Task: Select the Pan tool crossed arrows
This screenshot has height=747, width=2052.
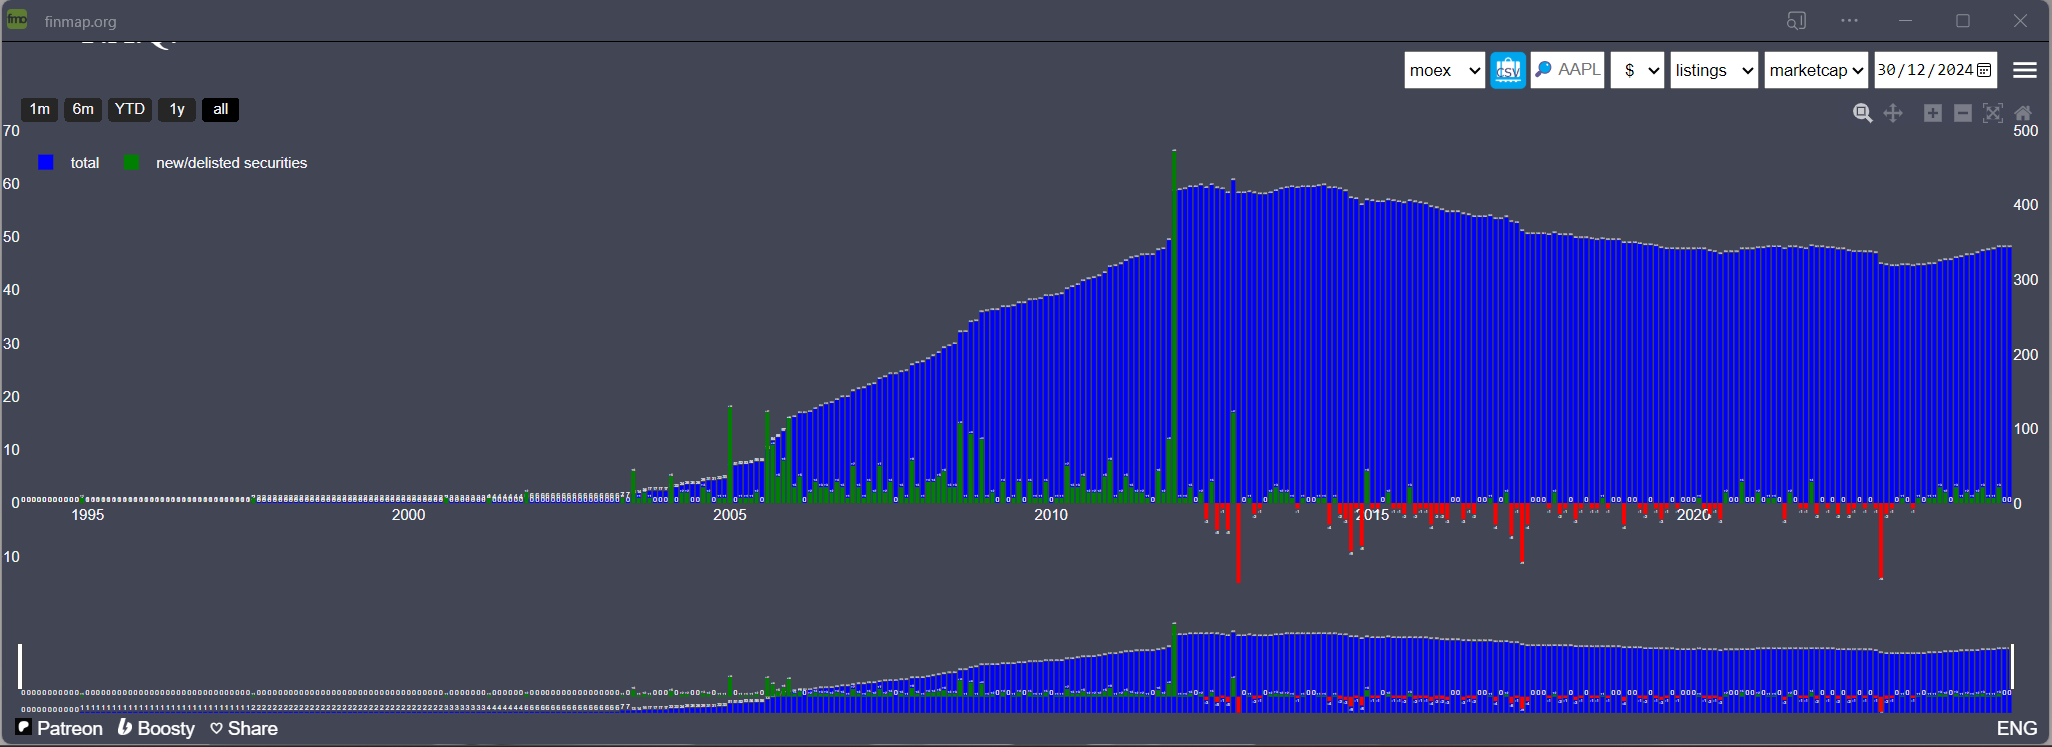Action: coord(1893,113)
